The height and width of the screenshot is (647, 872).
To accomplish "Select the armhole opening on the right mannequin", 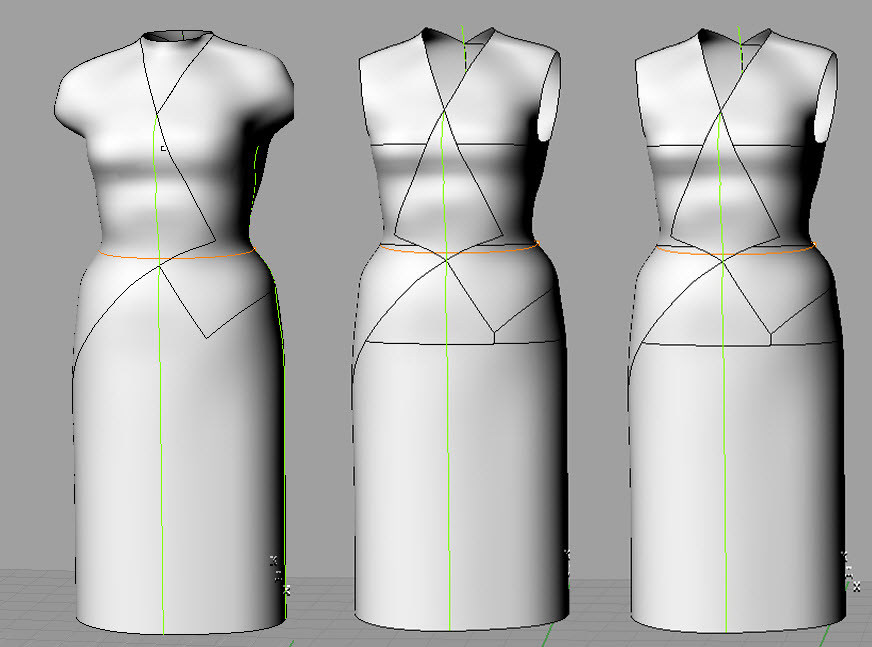I will click(825, 97).
